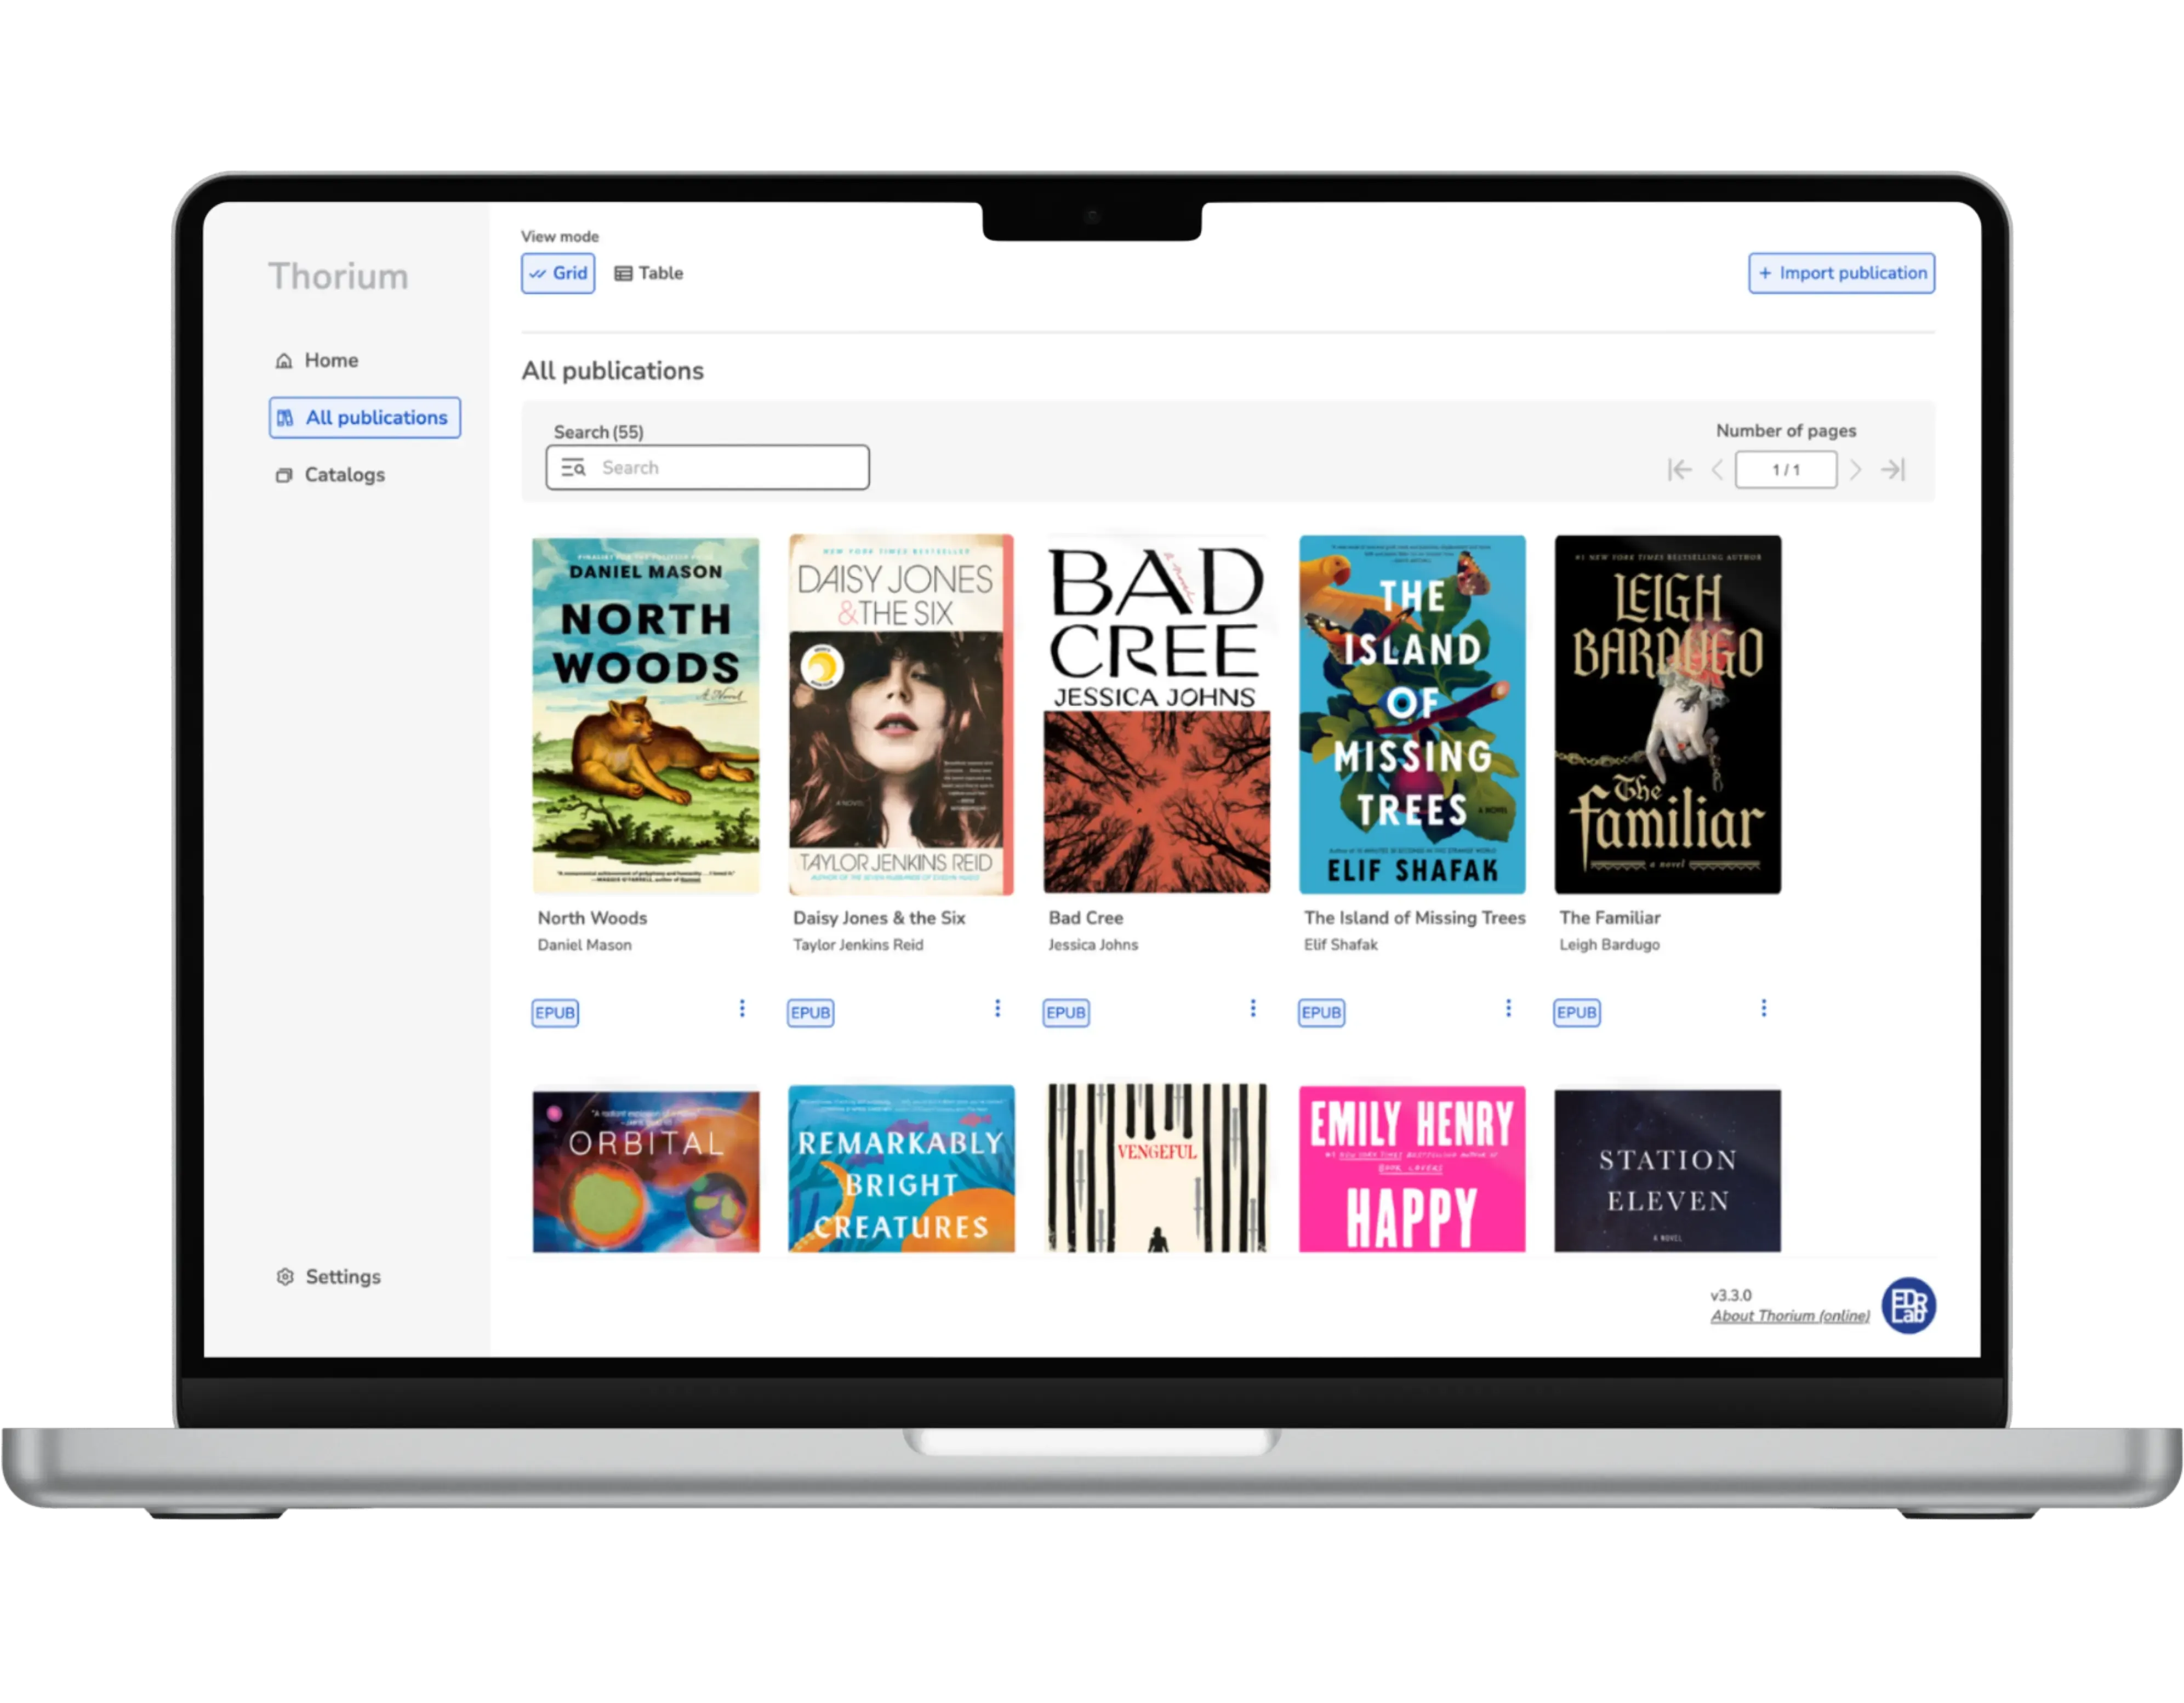
Task: Click the EDRLab logo icon
Action: click(x=1908, y=1305)
